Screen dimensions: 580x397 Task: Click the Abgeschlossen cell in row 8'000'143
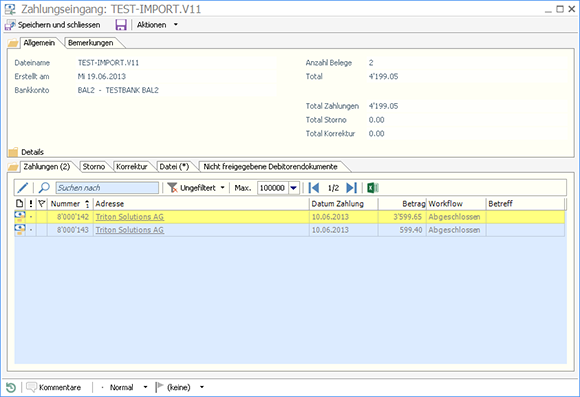[x=456, y=230]
